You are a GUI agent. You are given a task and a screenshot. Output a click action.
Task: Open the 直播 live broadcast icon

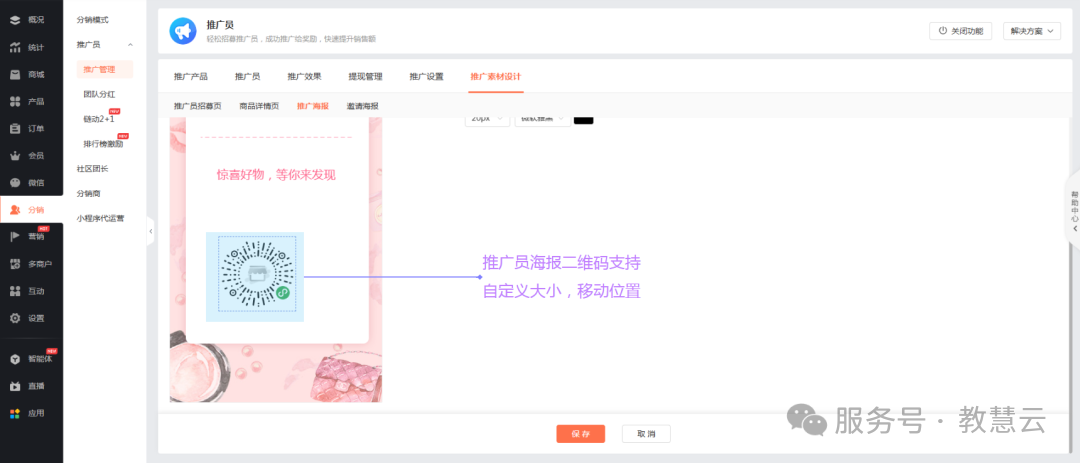[14, 386]
